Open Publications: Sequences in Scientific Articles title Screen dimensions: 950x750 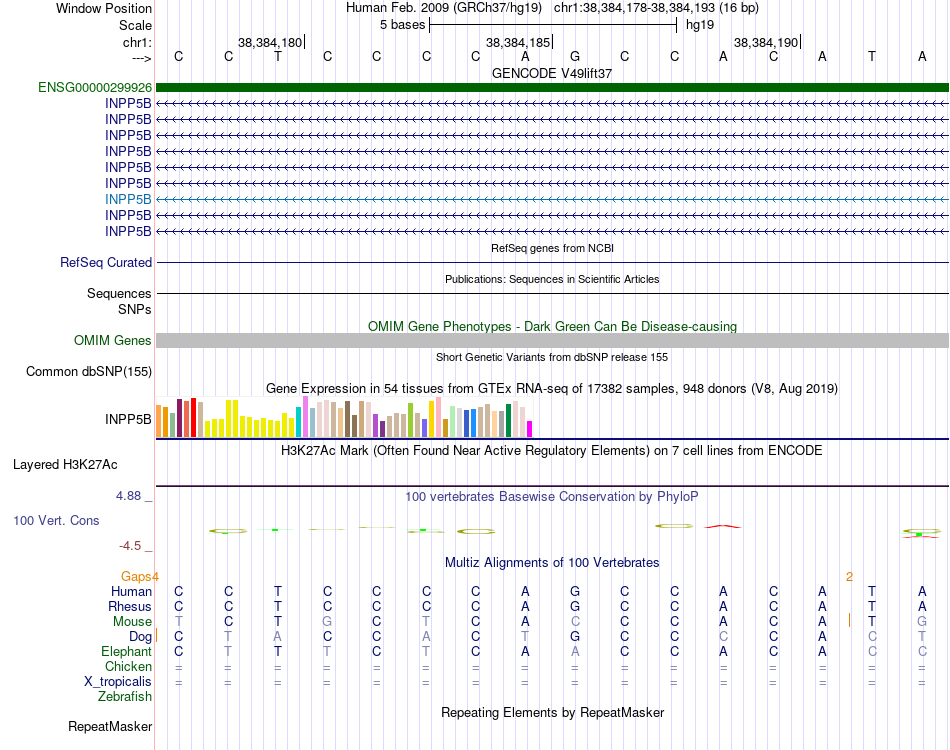[x=552, y=279]
